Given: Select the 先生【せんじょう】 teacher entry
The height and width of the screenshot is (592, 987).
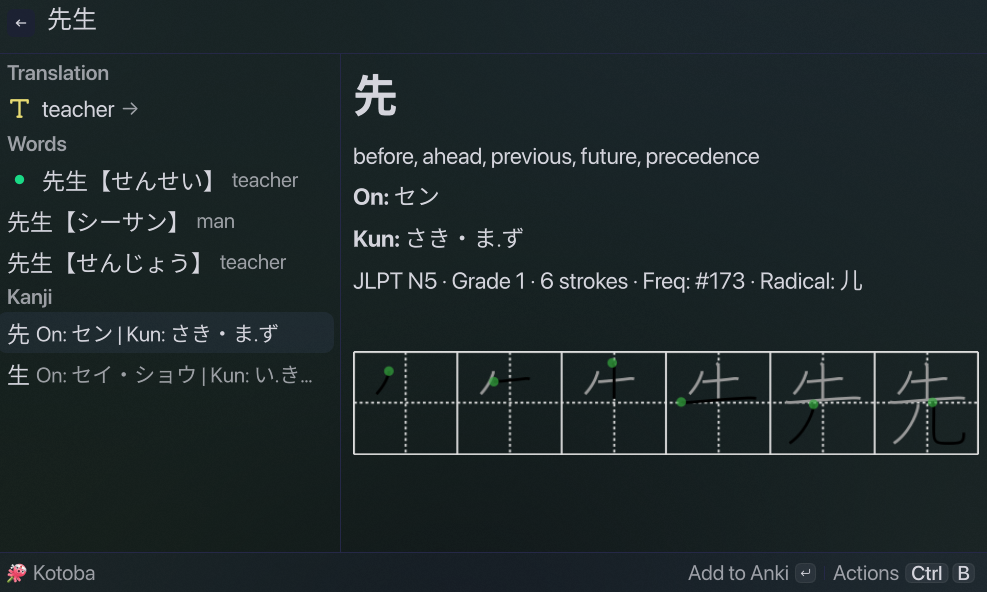Looking at the screenshot, I should tap(167, 263).
